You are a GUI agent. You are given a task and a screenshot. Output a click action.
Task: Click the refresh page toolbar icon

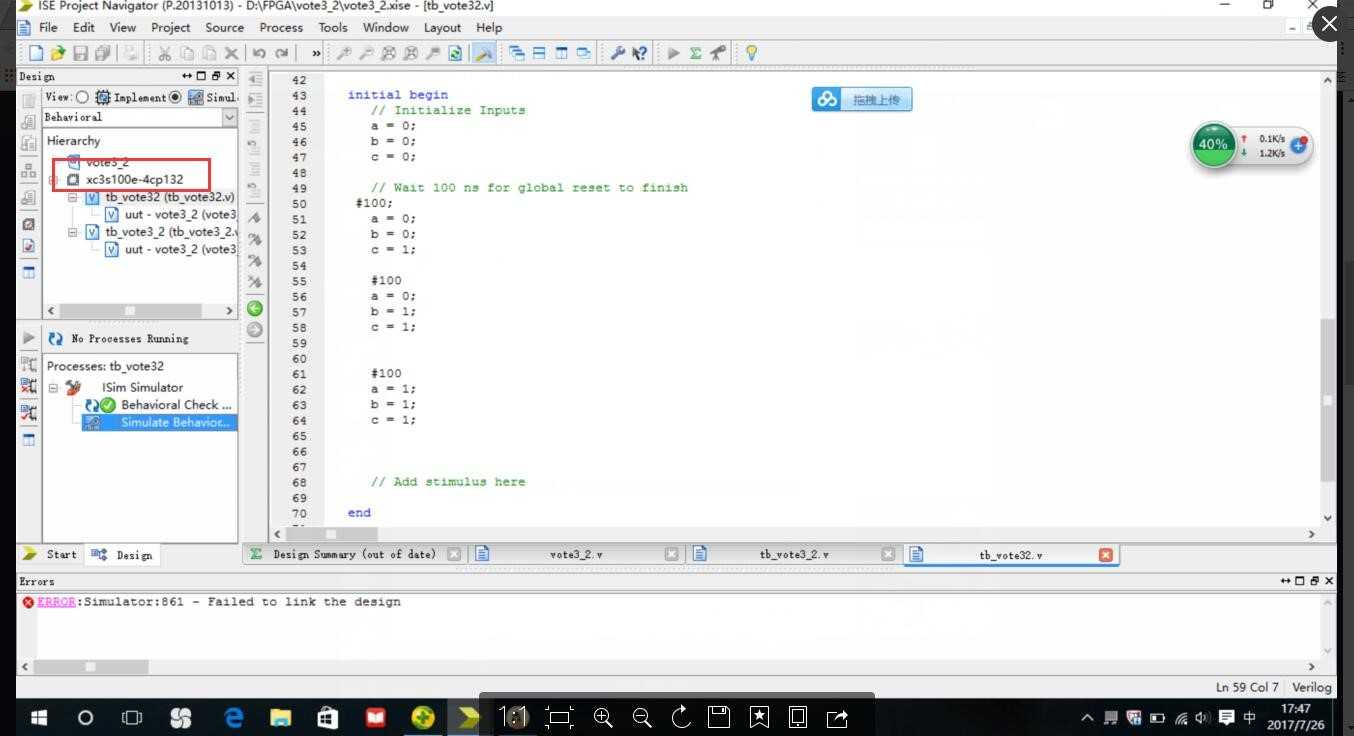(x=455, y=53)
